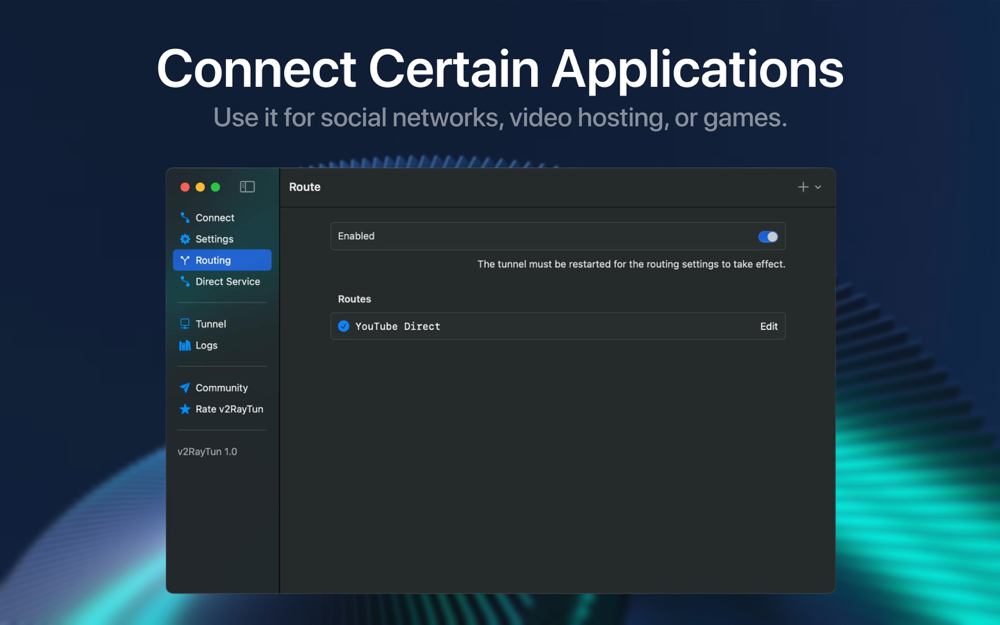
Task: Click the Routes section heading
Action: coord(355,299)
